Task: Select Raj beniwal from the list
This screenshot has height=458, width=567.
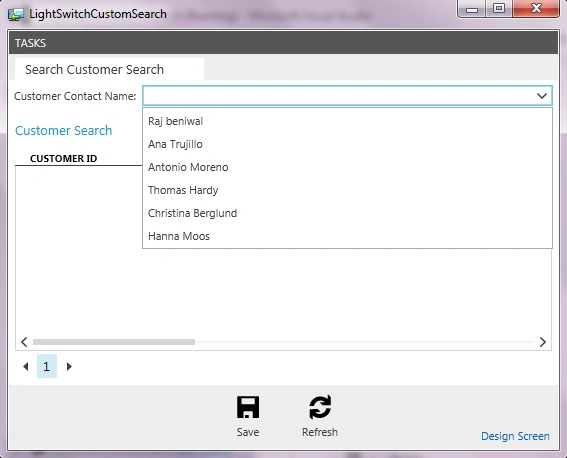Action: tap(347, 121)
